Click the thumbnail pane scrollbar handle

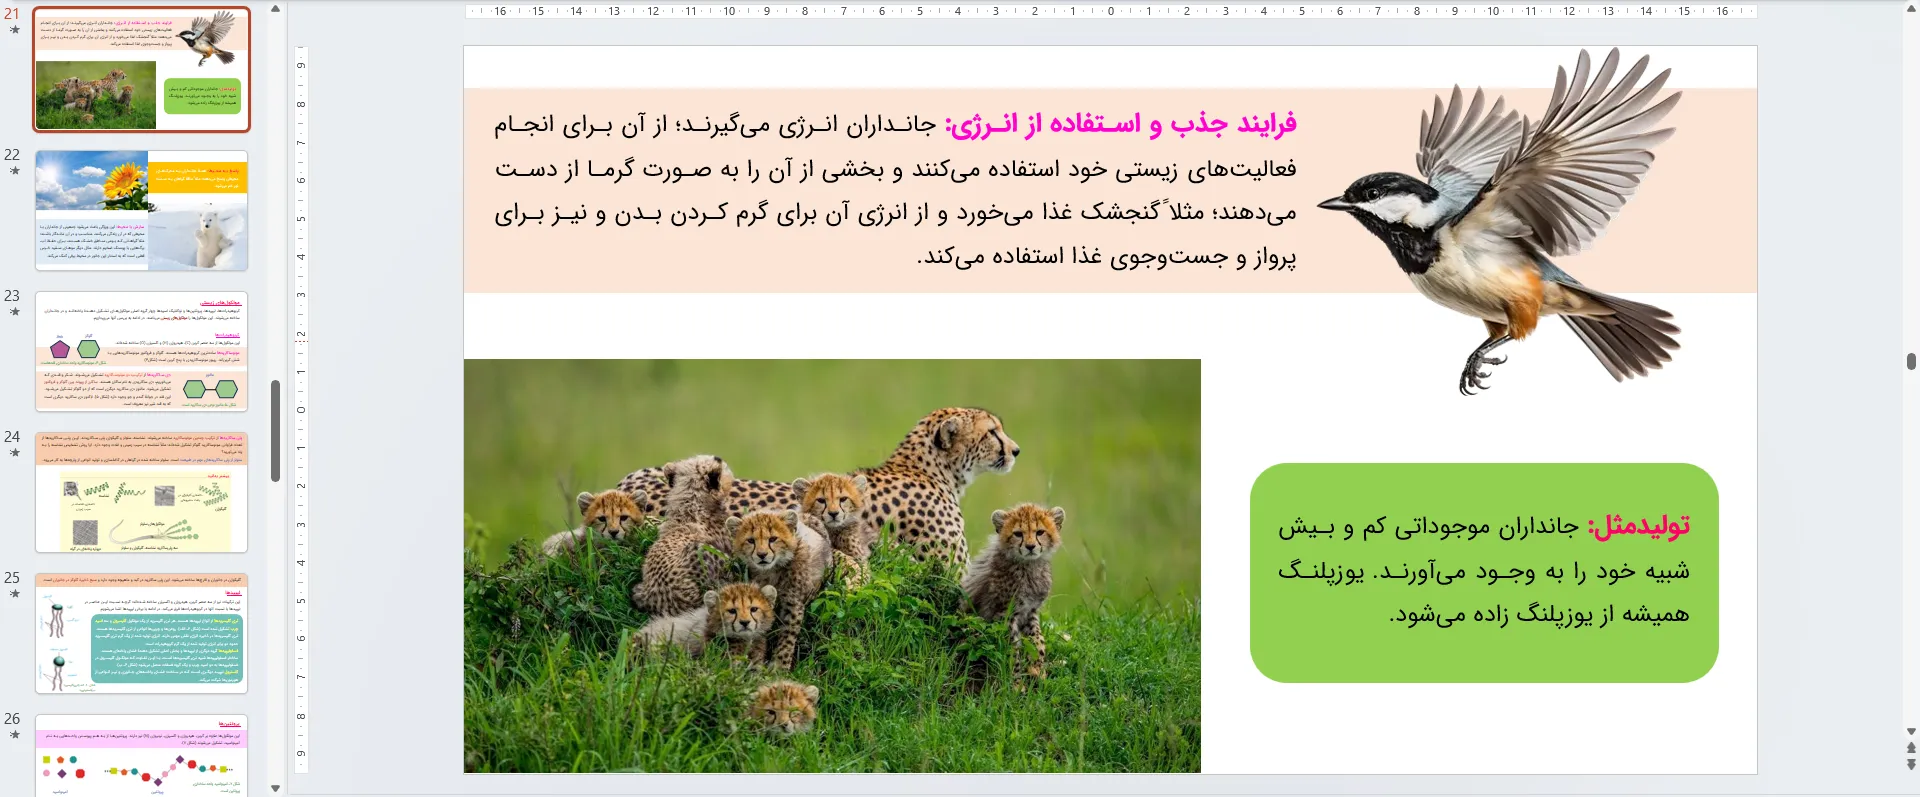275,430
